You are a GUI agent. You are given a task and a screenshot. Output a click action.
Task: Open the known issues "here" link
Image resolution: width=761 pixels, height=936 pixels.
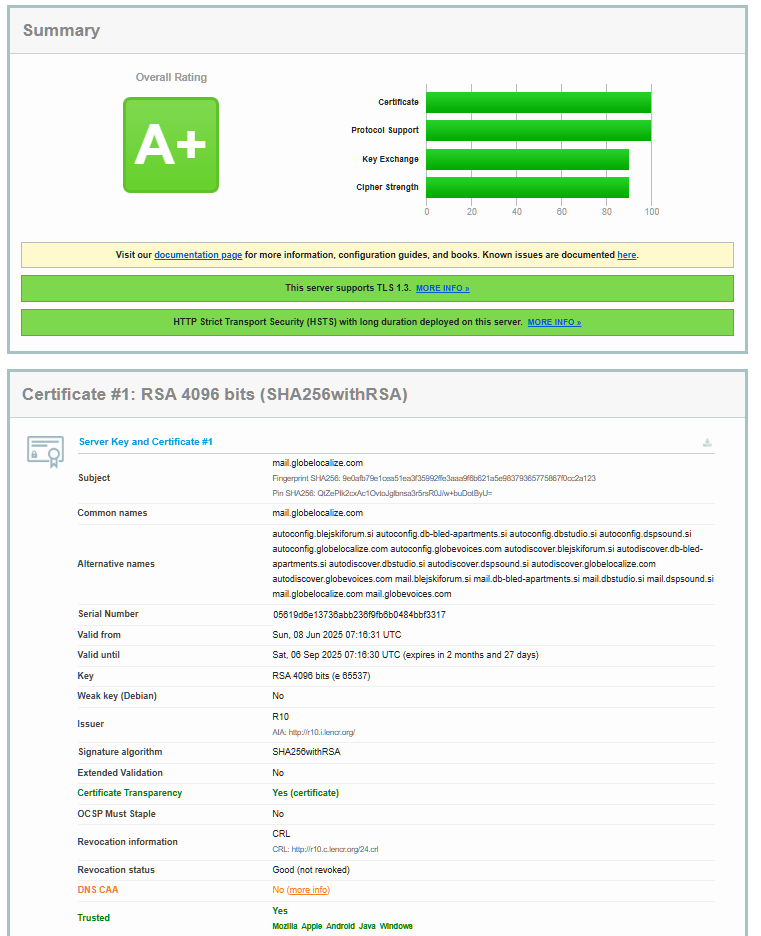[x=626, y=255]
